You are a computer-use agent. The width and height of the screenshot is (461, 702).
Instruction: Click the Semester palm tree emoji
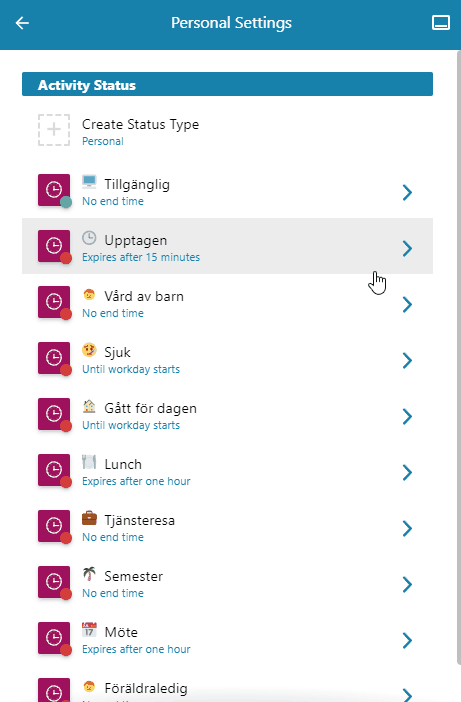(x=89, y=574)
